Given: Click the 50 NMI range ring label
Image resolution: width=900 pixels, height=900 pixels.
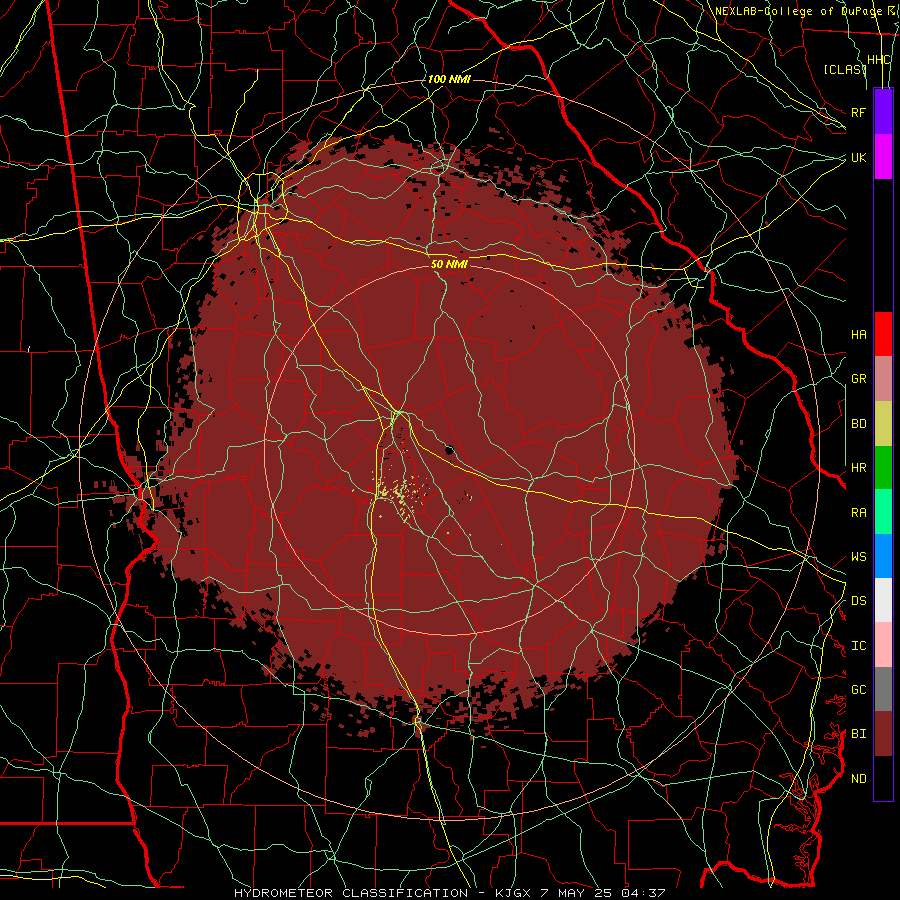Looking at the screenshot, I should click(449, 264).
